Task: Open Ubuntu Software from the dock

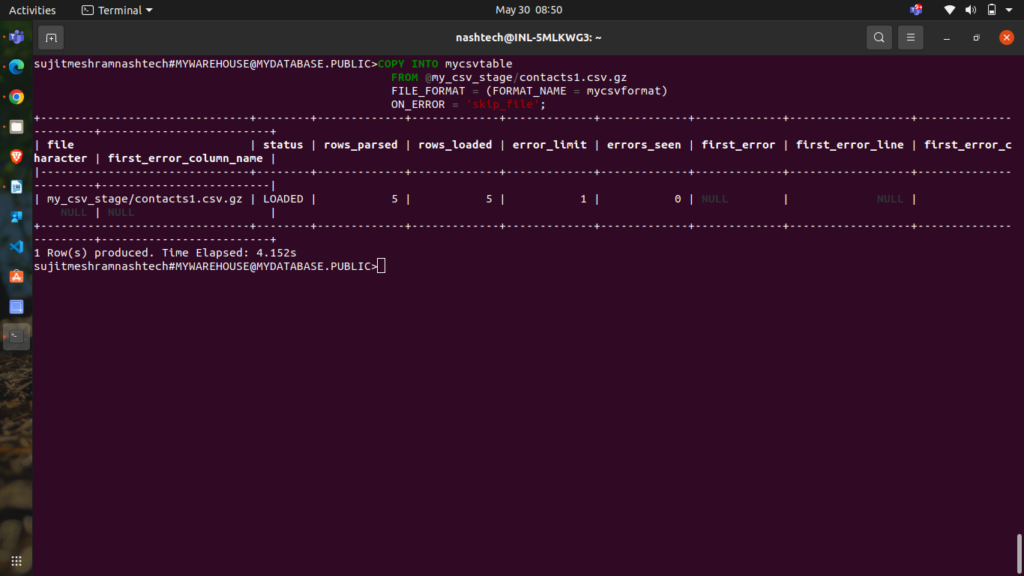Action: click(16, 276)
